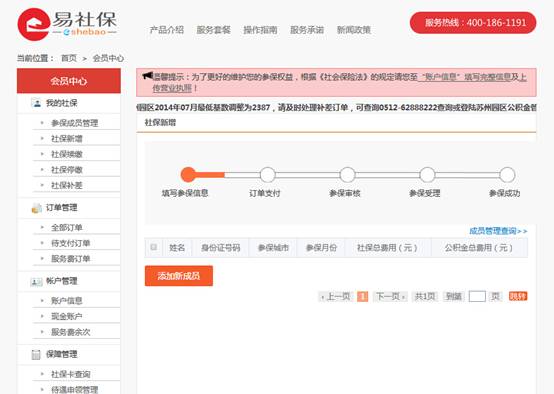Click the 姓名 column header
This screenshot has height=394, width=554.
point(177,247)
